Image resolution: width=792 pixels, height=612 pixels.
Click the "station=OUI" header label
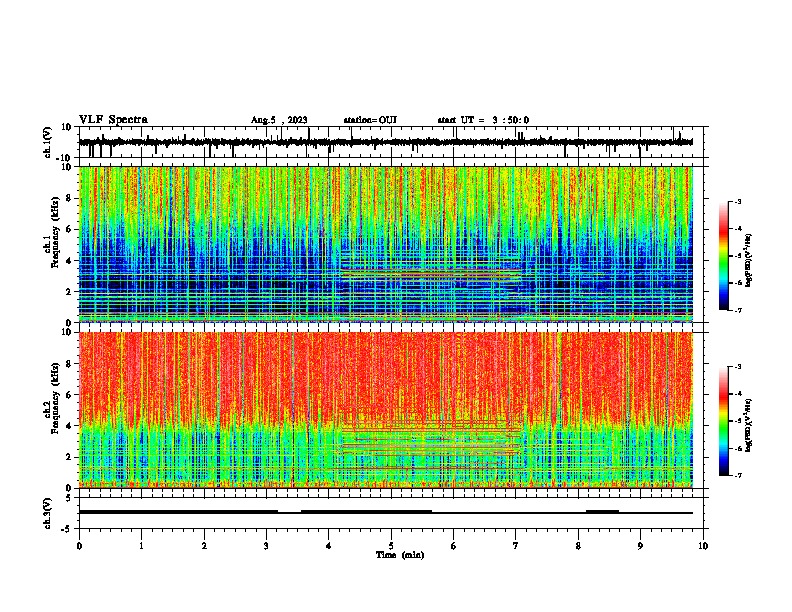(x=370, y=120)
